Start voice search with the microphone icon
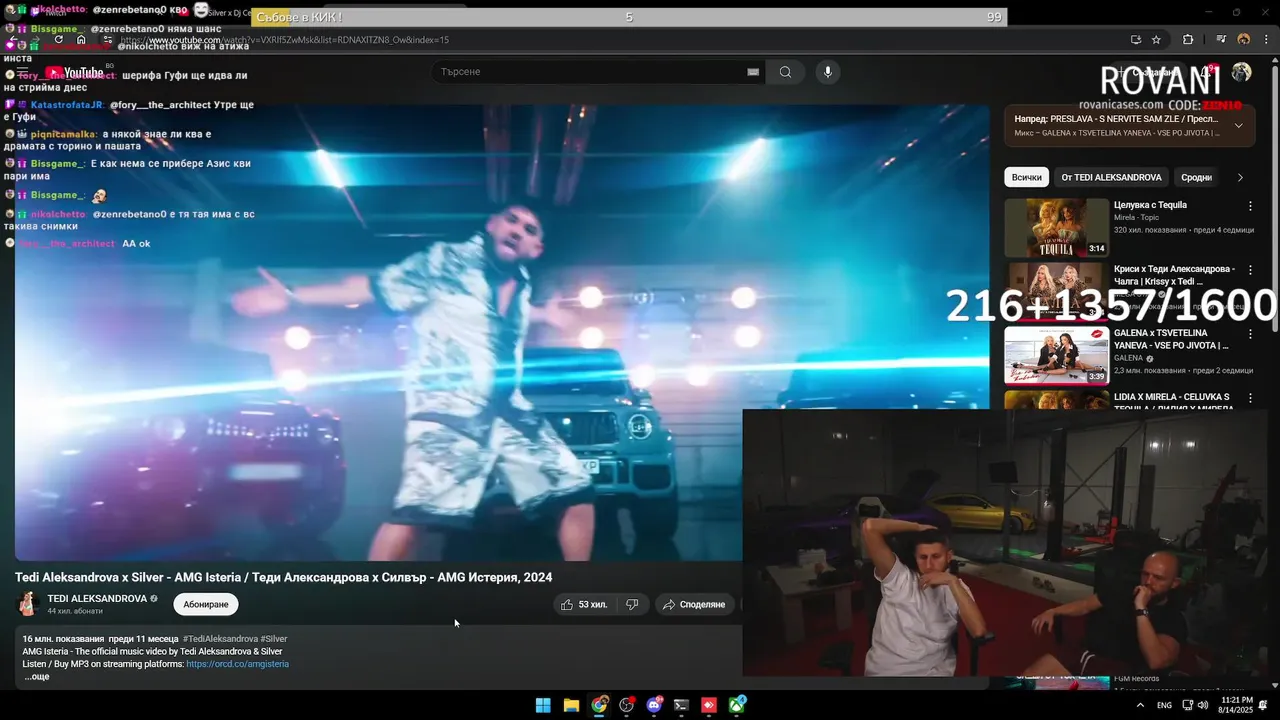The image size is (1280, 720). 827,72
